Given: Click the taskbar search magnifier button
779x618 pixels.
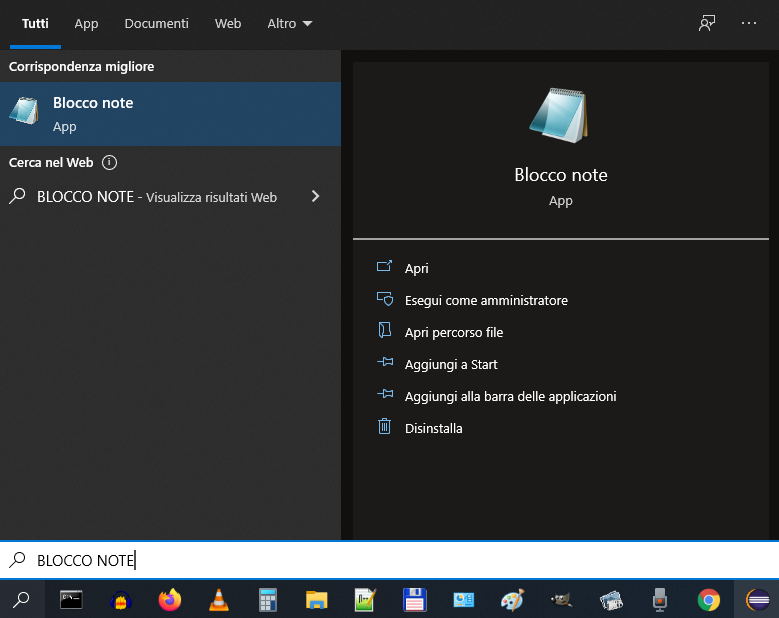Looking at the screenshot, I should [21, 600].
